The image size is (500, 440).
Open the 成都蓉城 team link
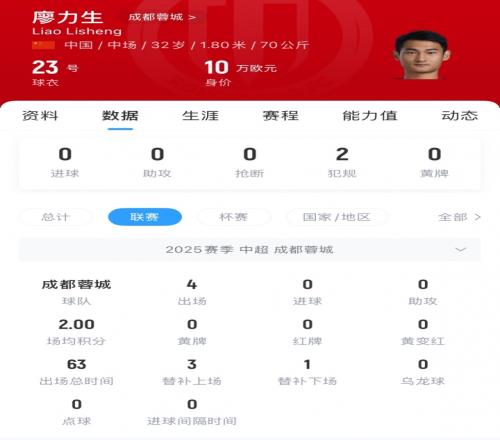[162, 17]
